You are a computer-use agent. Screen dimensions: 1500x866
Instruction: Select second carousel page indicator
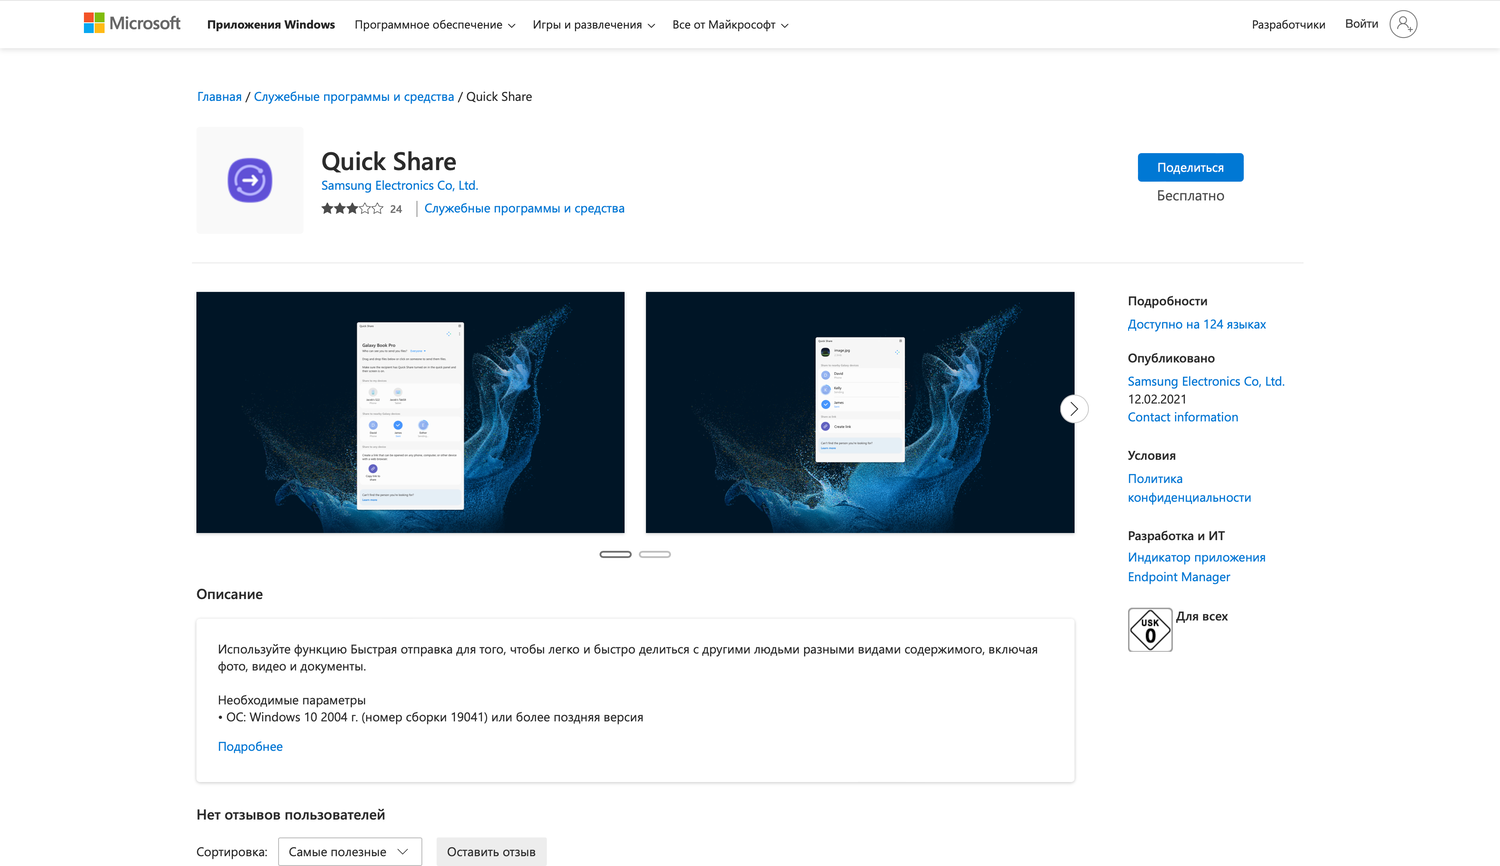point(655,554)
